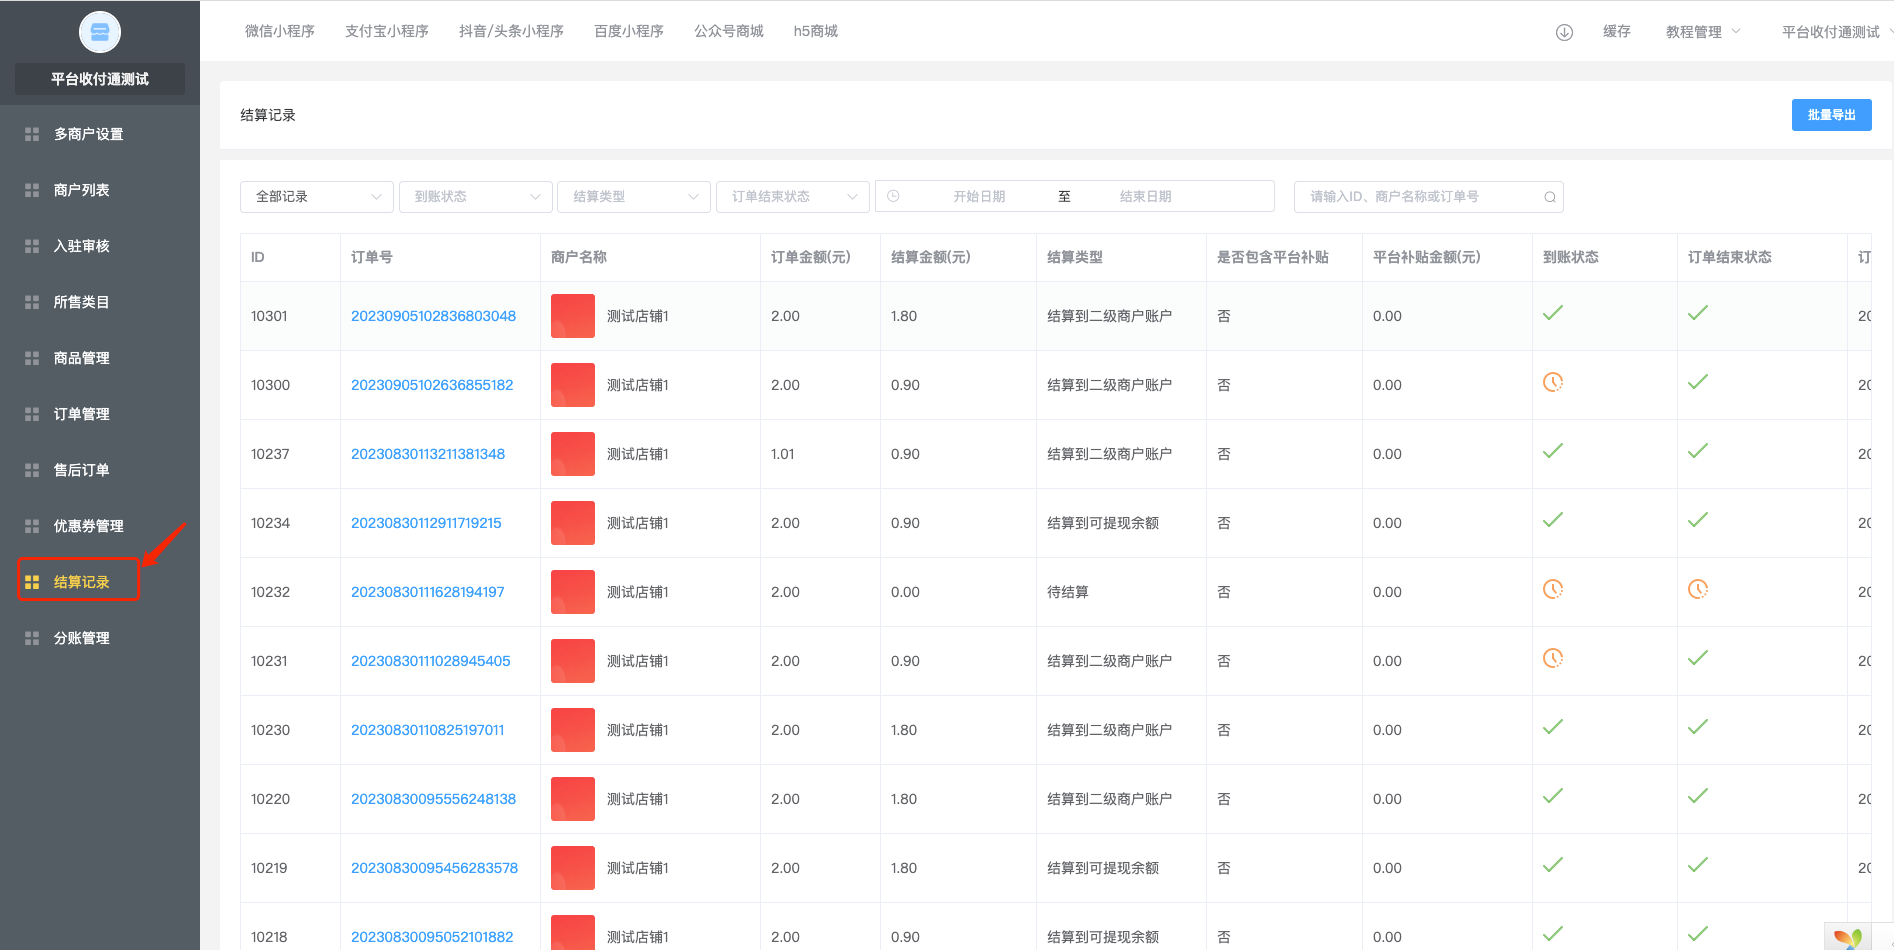The image size is (1894, 950).
Task: Click pending clock icon for order 10300
Action: click(x=1552, y=382)
